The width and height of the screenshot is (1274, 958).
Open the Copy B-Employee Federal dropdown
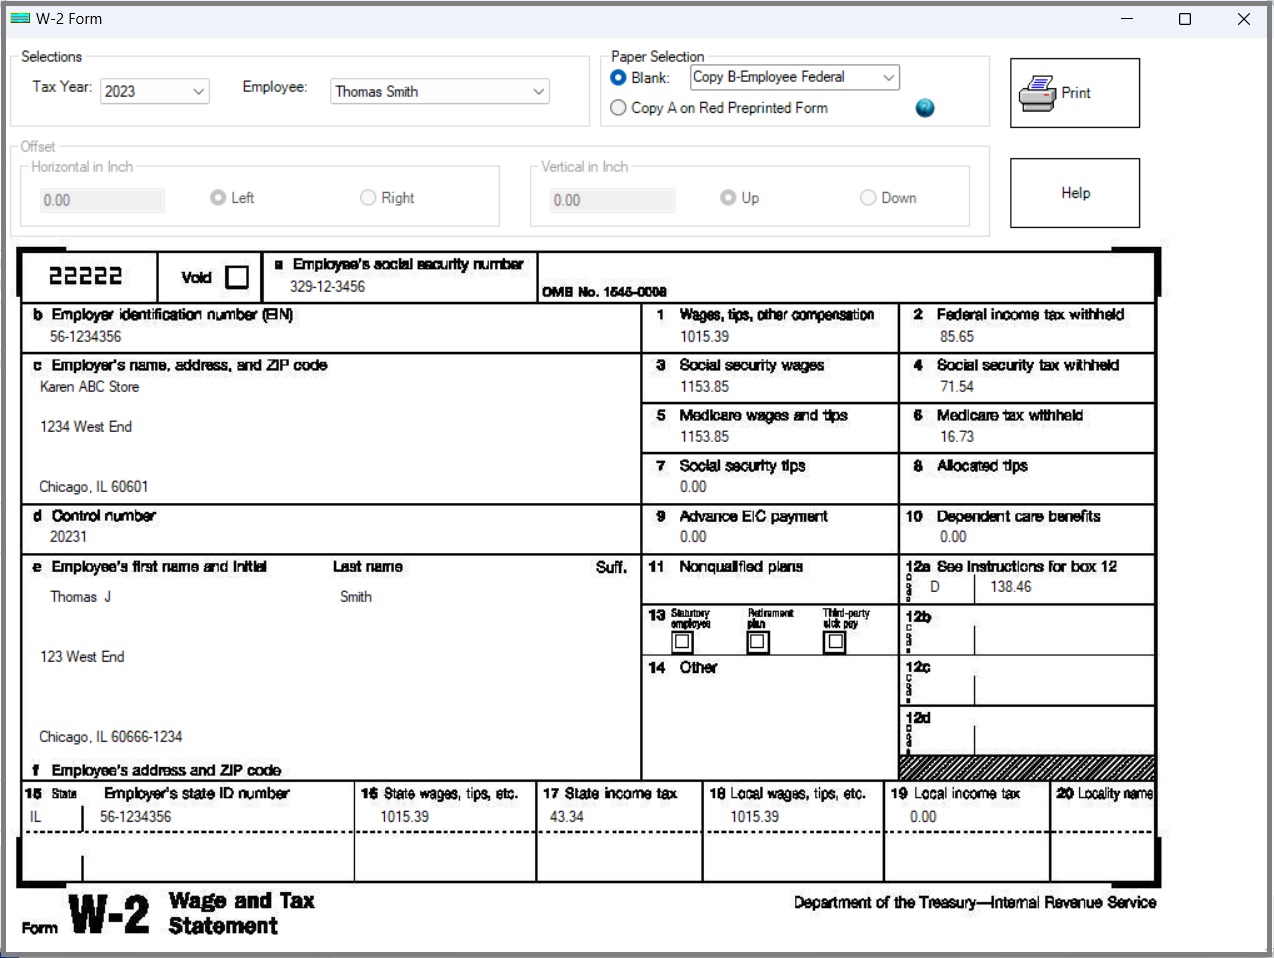pyautogui.click(x=795, y=77)
